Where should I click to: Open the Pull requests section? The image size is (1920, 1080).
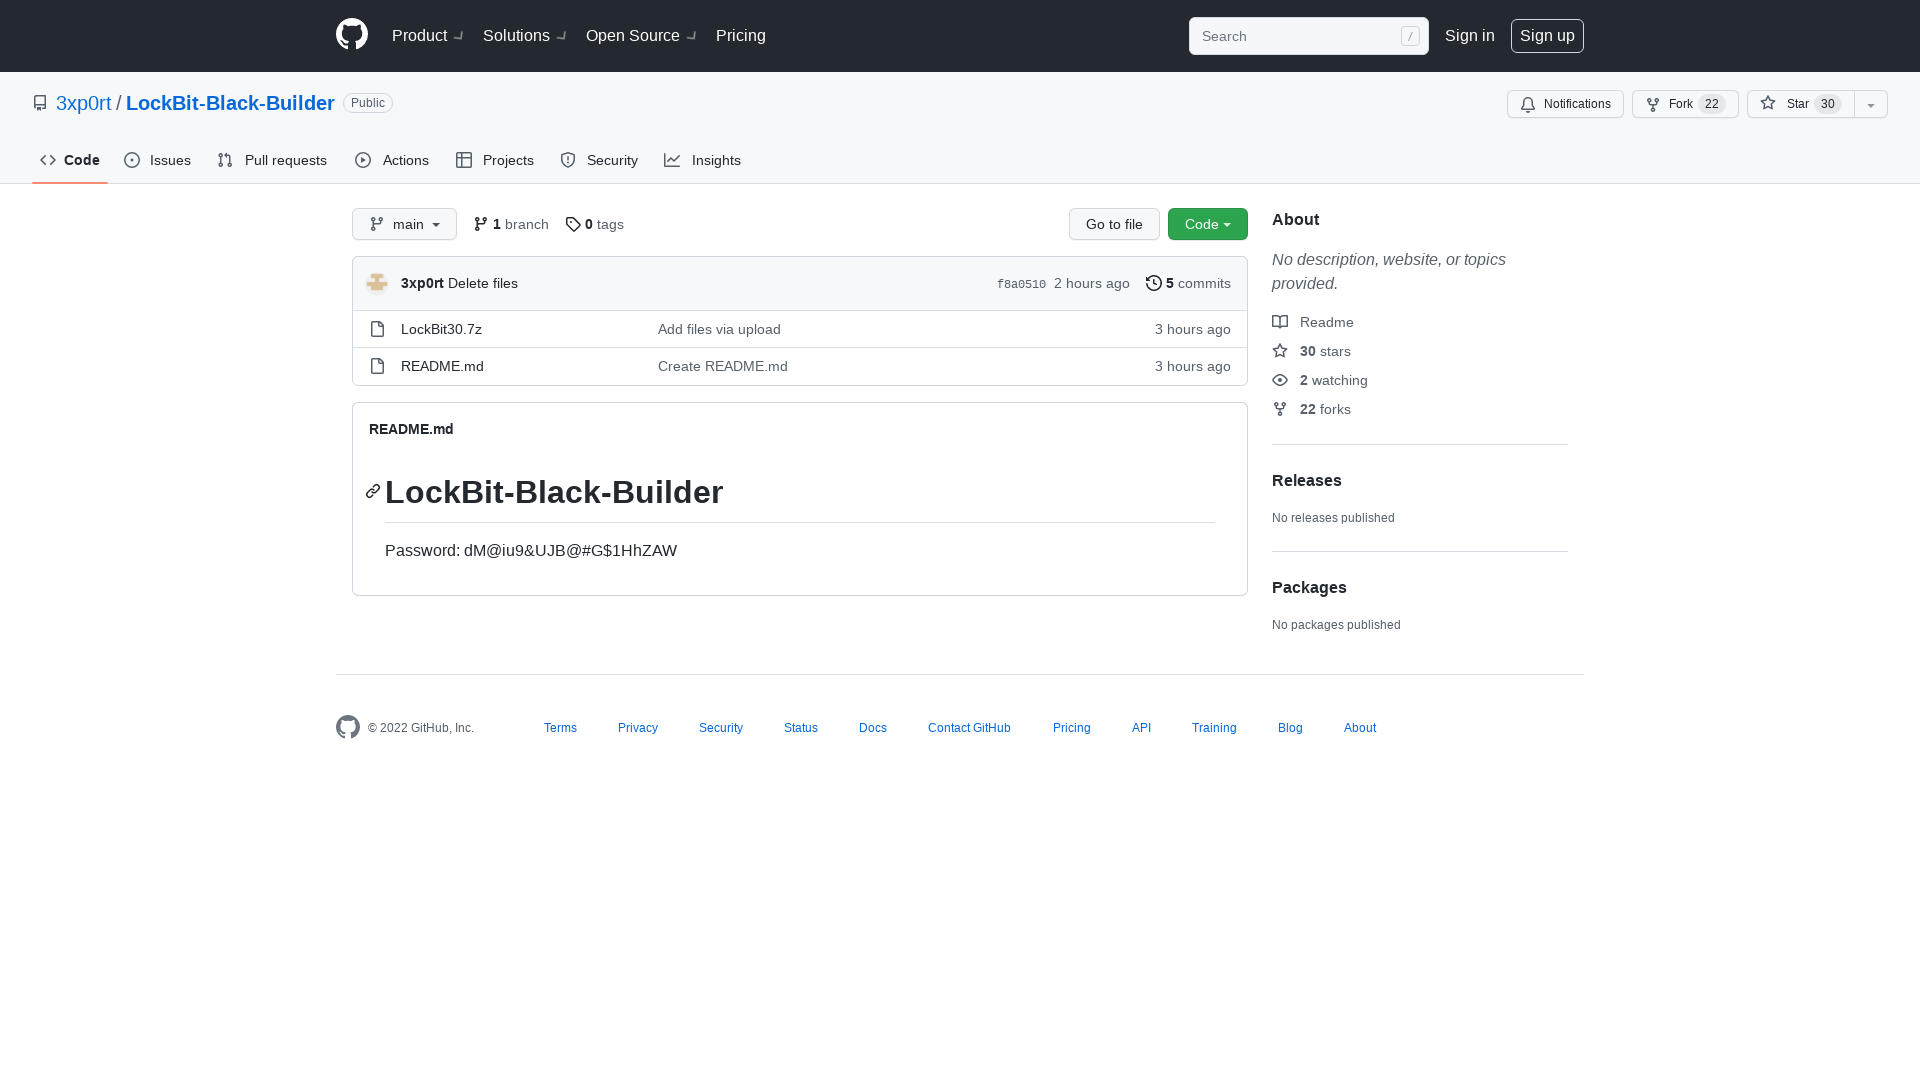(x=271, y=160)
